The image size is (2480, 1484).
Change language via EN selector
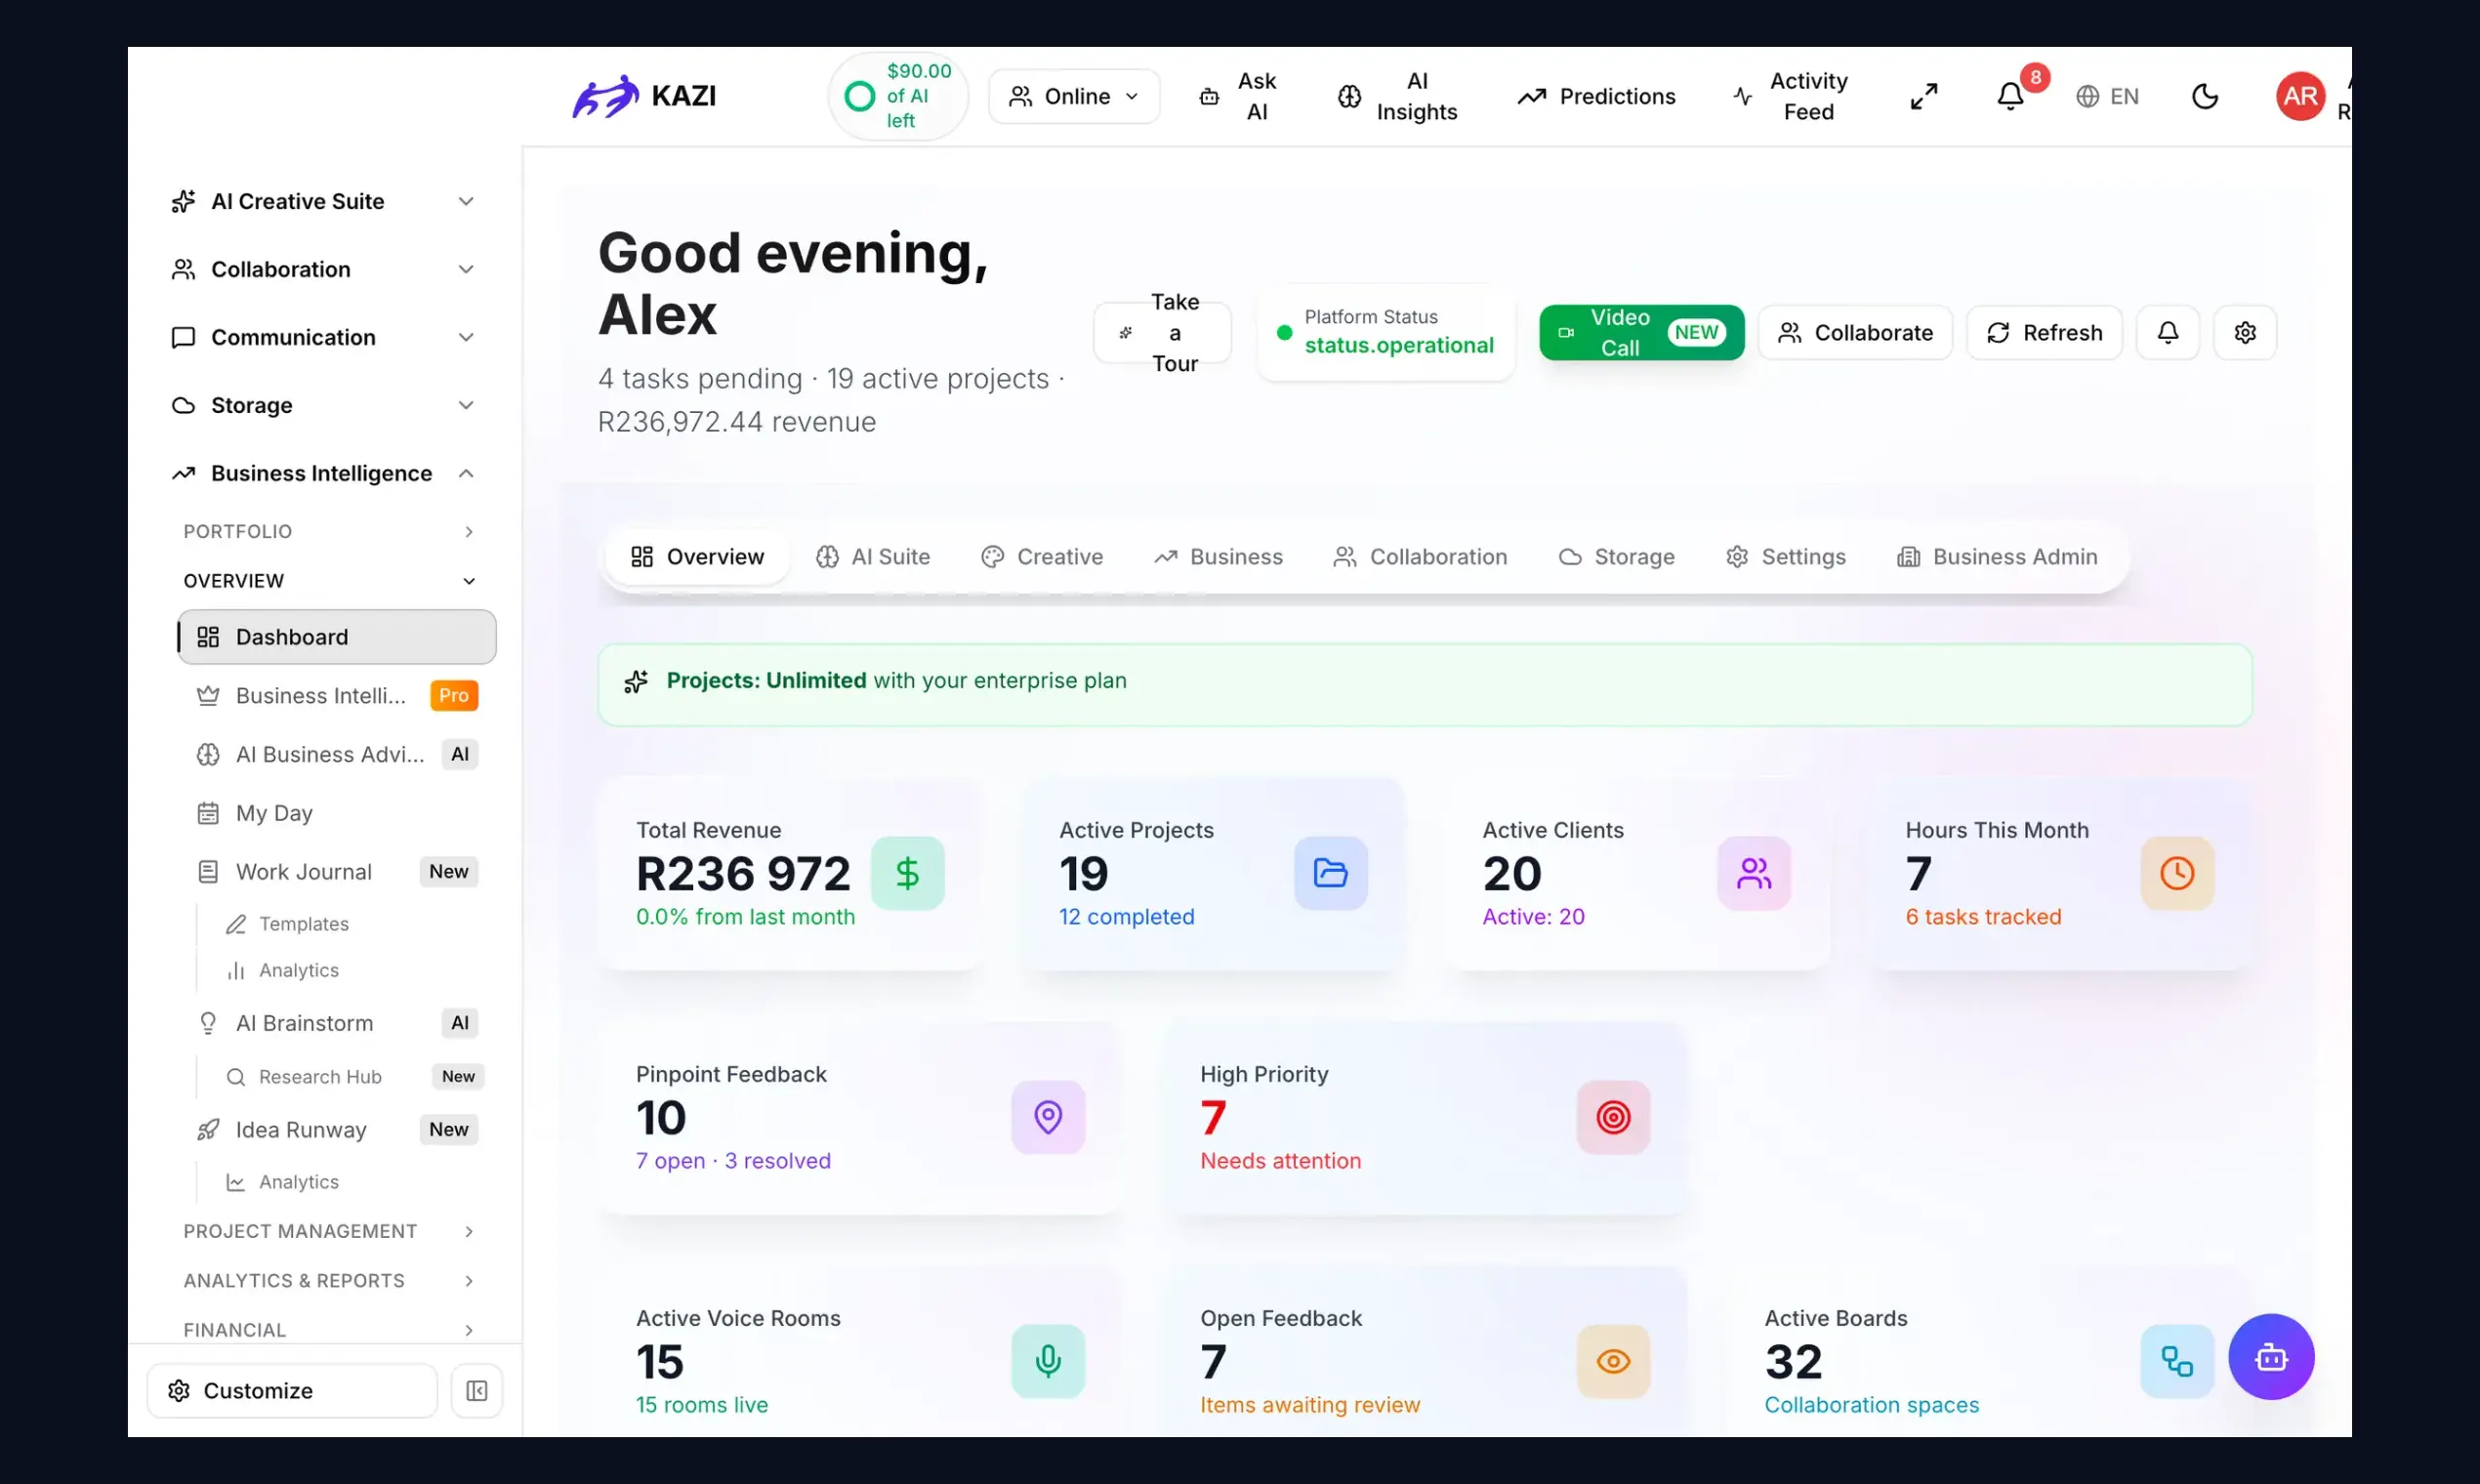coord(2107,96)
